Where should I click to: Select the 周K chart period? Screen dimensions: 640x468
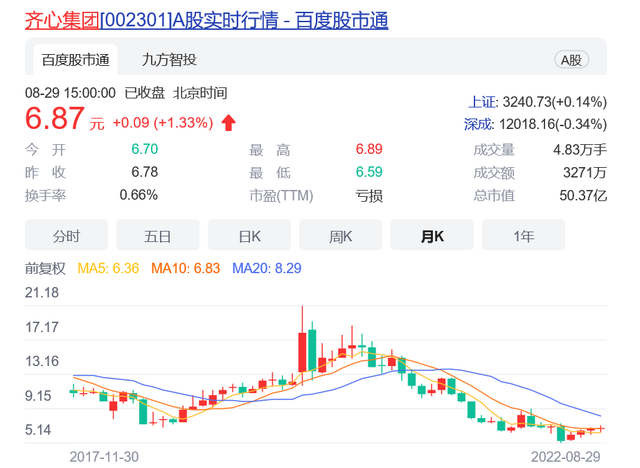[x=341, y=236]
